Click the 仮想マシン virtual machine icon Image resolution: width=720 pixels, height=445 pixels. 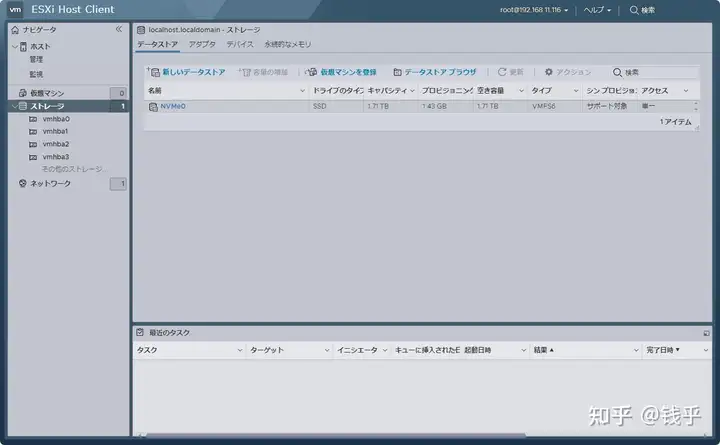point(22,93)
